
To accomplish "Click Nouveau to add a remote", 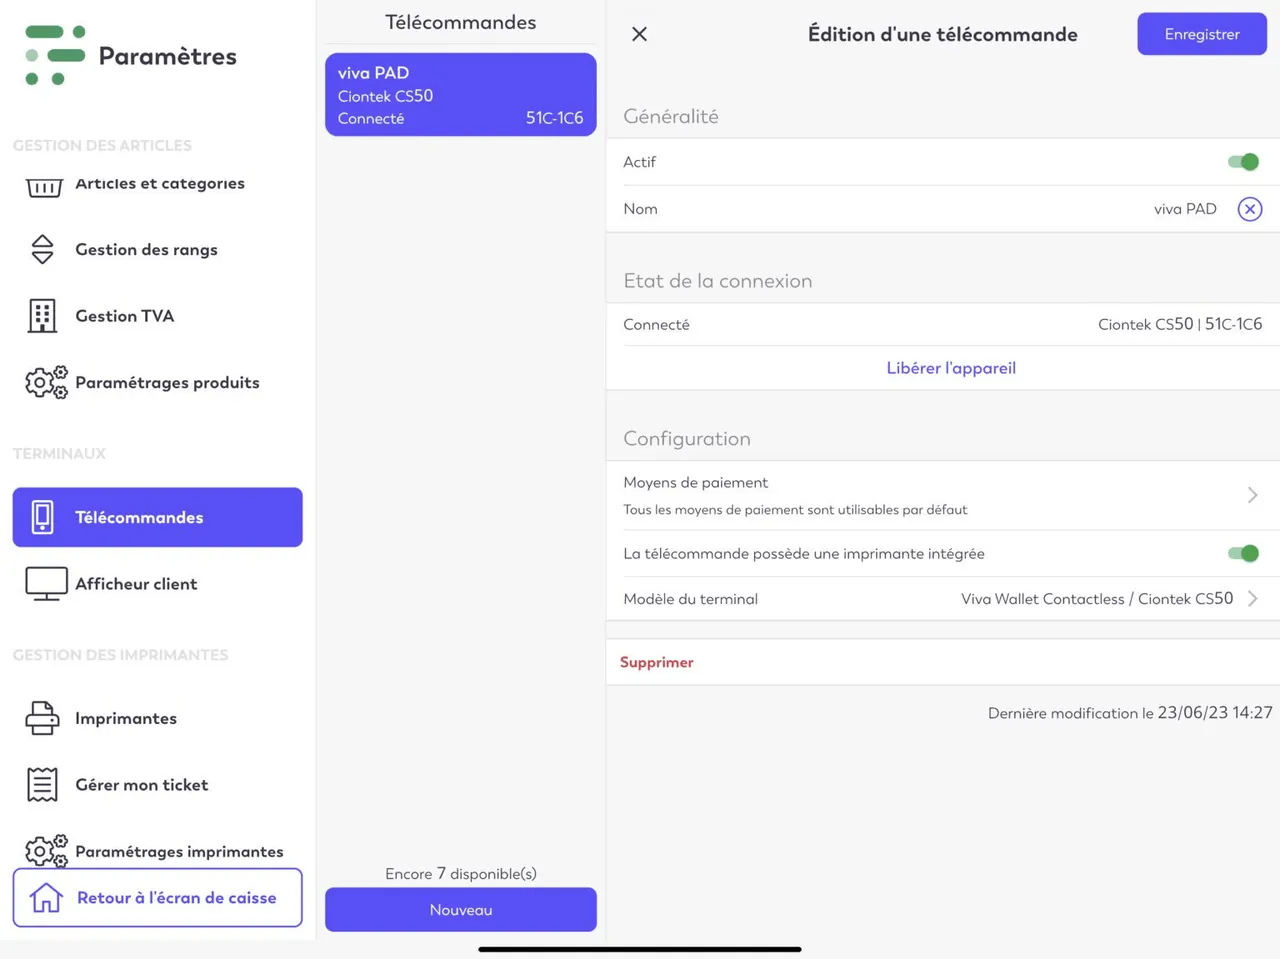I will pyautogui.click(x=461, y=910).
